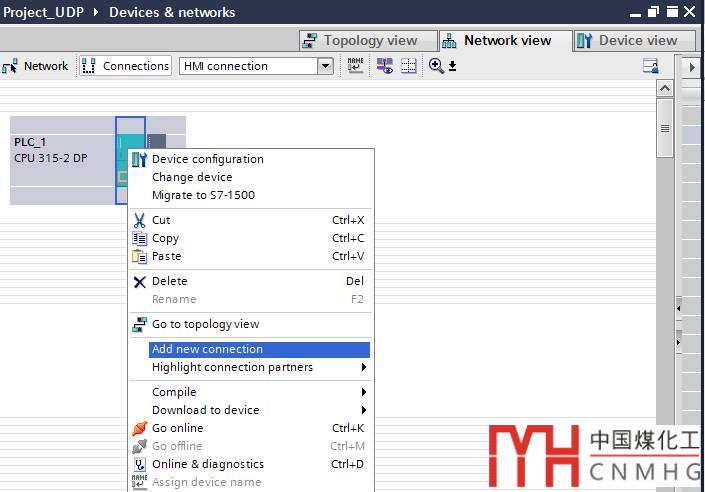705x492 pixels.
Task: Click Go online in the context menu
Action: pyautogui.click(x=177, y=428)
